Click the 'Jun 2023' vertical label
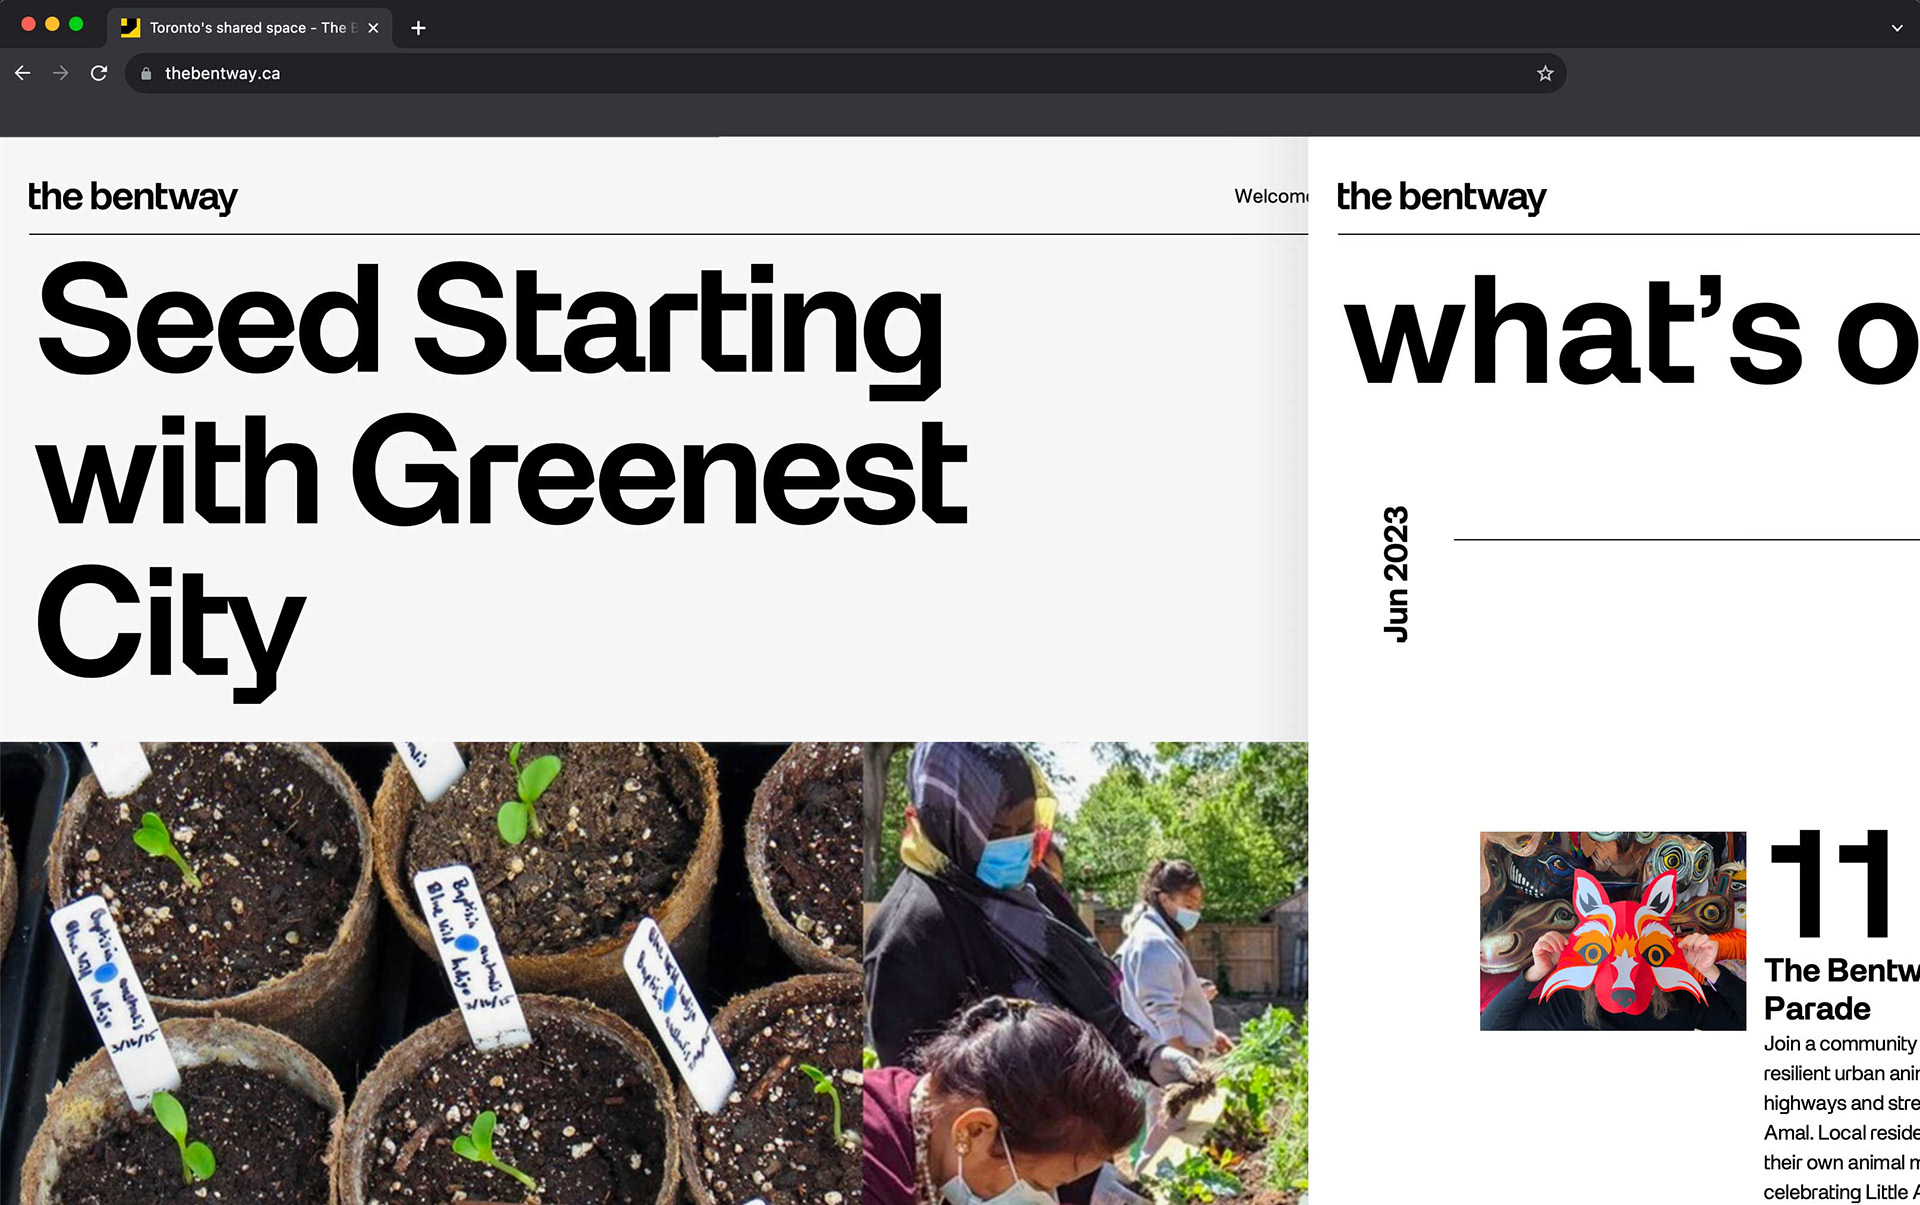The image size is (1920, 1205). [x=1396, y=574]
